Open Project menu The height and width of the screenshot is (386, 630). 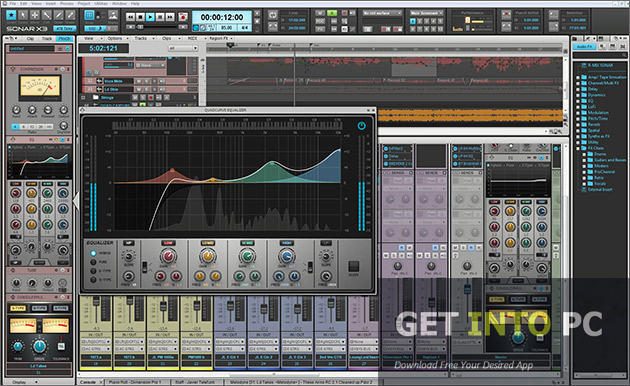pyautogui.click(x=84, y=4)
